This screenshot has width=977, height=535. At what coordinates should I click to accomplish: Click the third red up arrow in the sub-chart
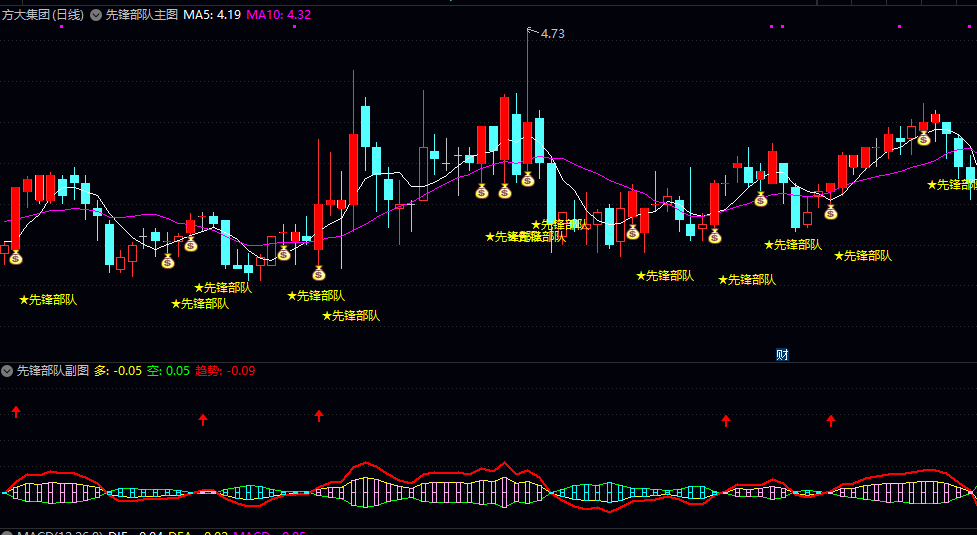click(319, 415)
